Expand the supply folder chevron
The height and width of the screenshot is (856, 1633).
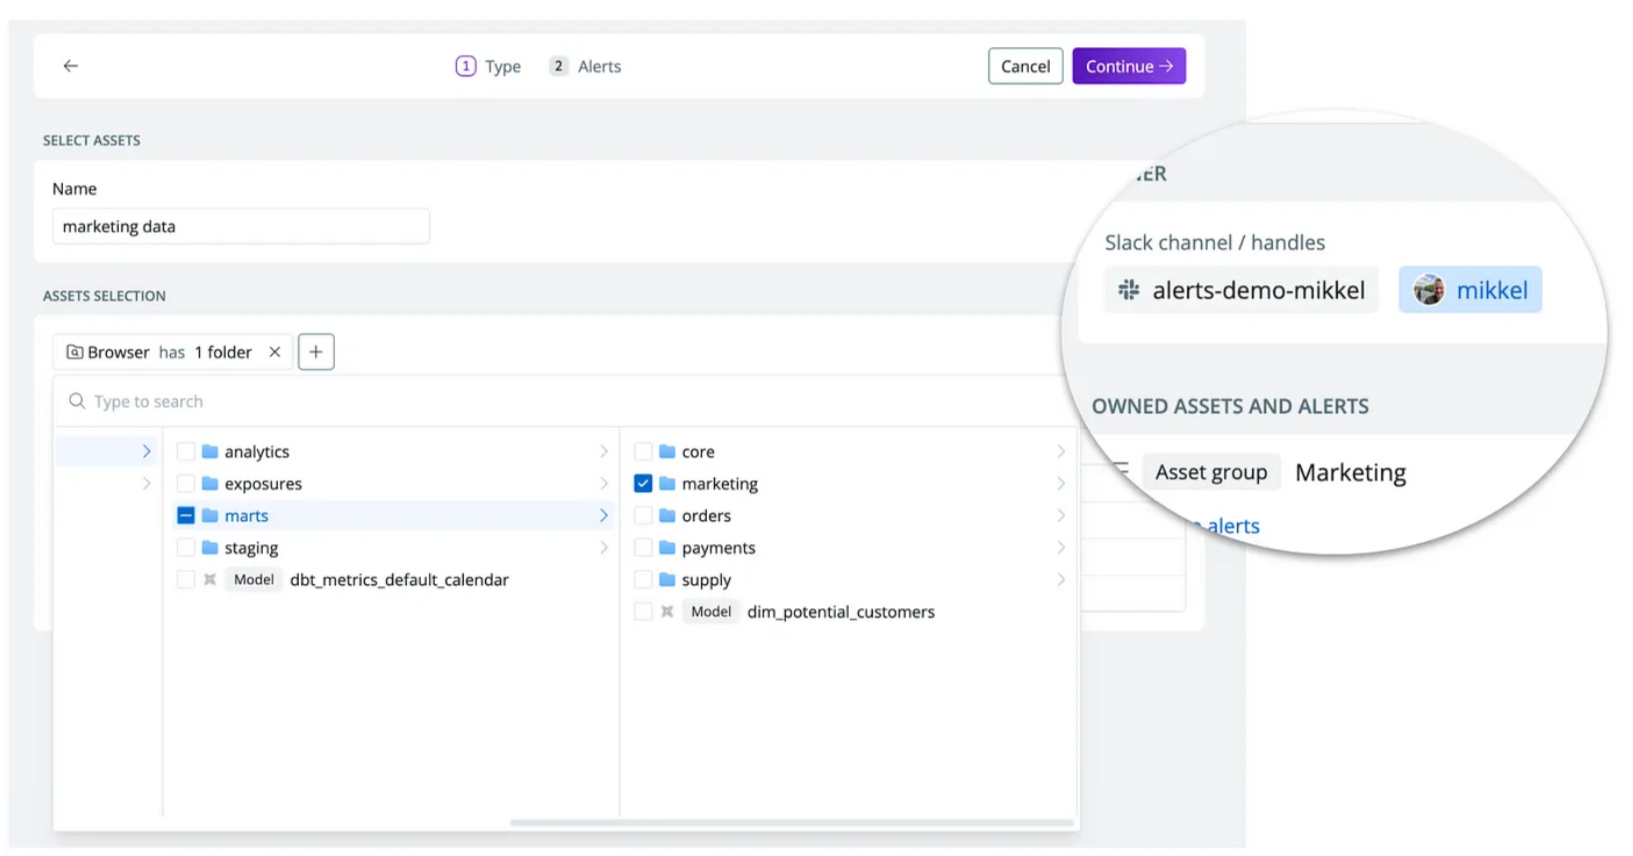(x=1060, y=580)
